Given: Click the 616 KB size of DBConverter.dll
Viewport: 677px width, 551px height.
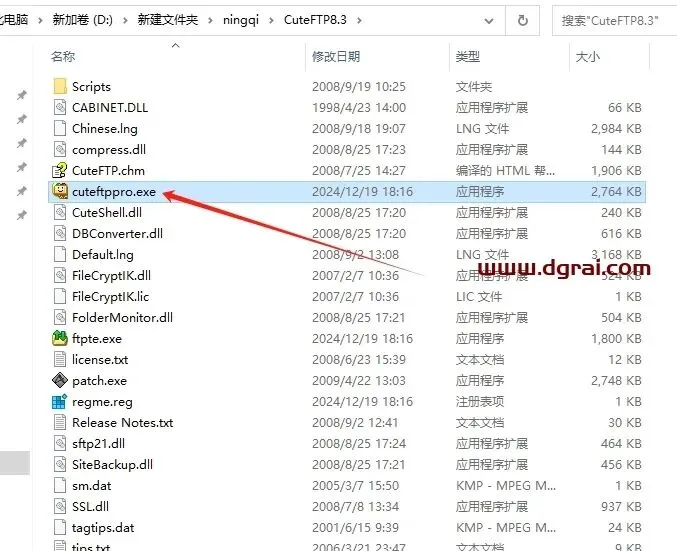Looking at the screenshot, I should [x=621, y=234].
